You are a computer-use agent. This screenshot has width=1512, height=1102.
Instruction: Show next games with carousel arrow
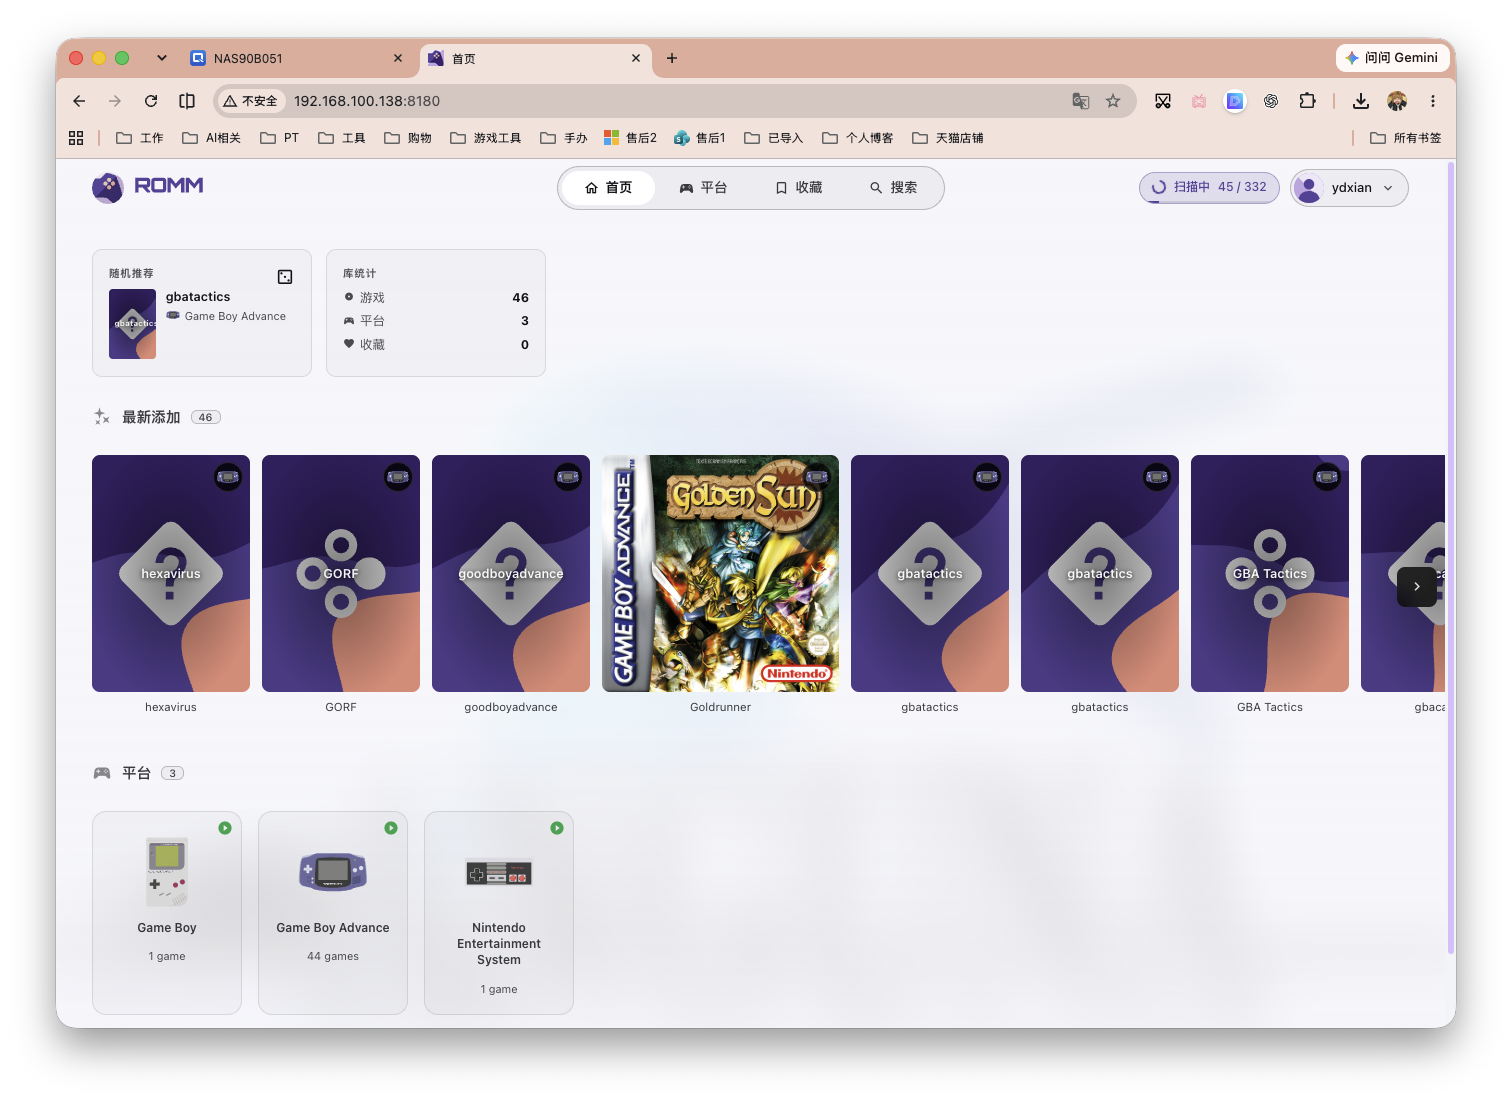tap(1417, 587)
